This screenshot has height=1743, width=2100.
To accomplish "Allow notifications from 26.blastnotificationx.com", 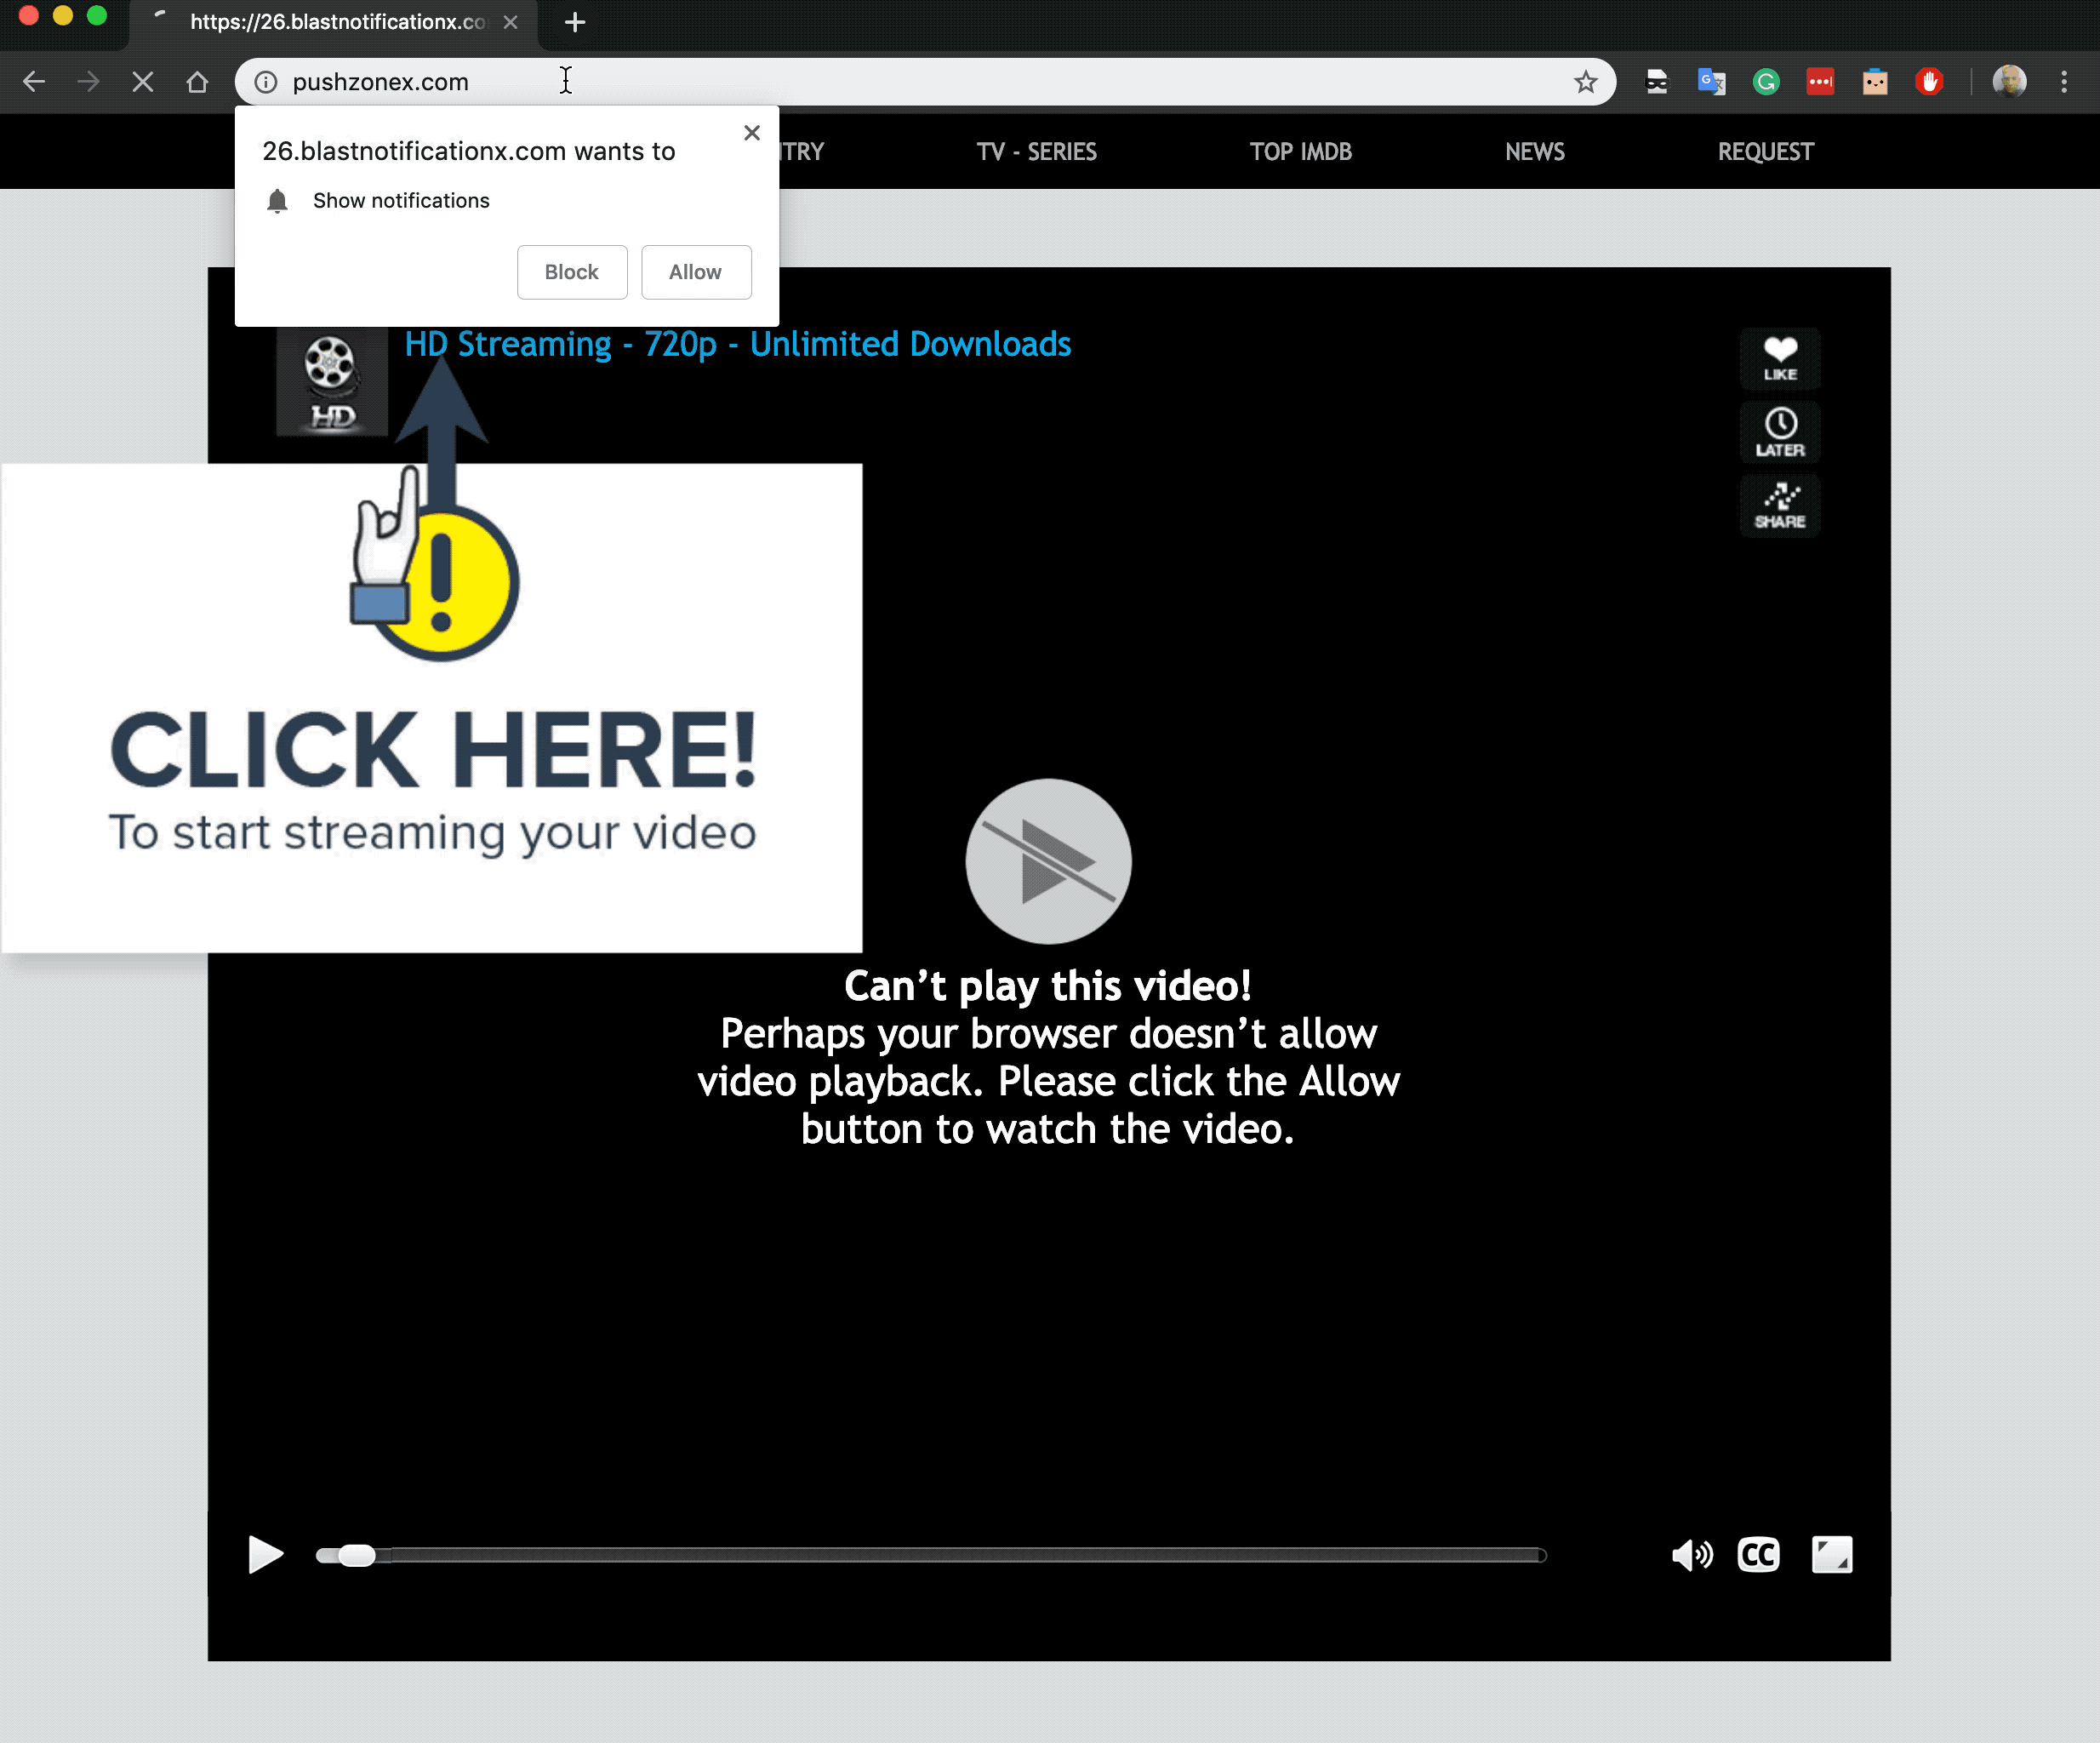I will pos(695,272).
